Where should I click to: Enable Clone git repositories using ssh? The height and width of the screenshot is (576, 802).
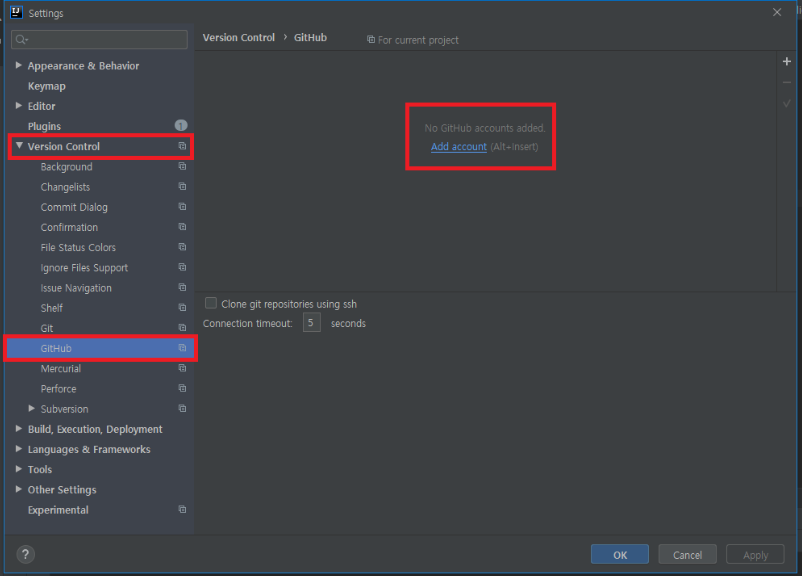pyautogui.click(x=211, y=303)
